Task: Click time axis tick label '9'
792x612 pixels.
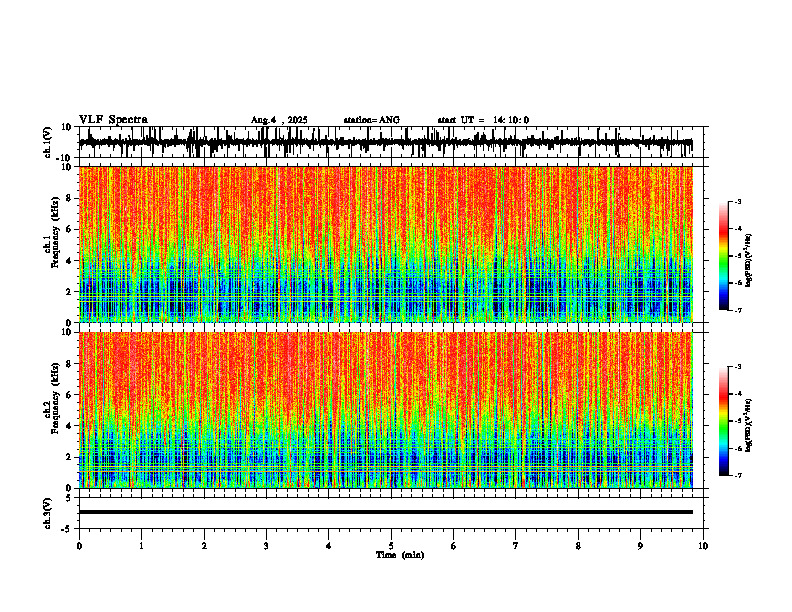Action: (640, 546)
